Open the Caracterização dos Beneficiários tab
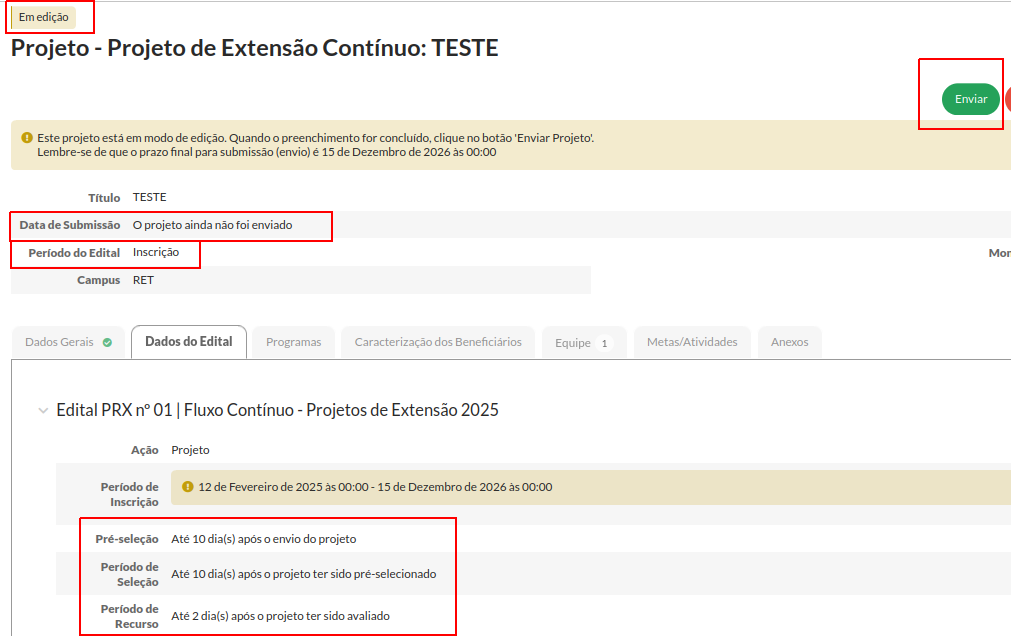The image size is (1011, 636). click(x=438, y=342)
